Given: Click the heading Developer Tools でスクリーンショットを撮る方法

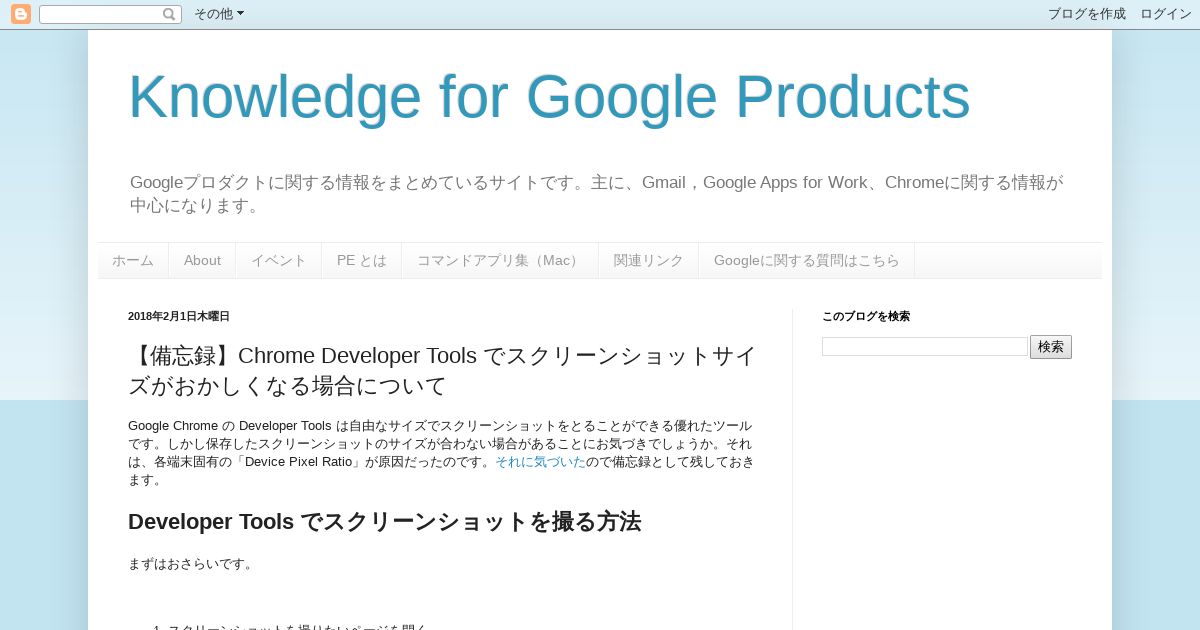Looking at the screenshot, I should click(384, 522).
